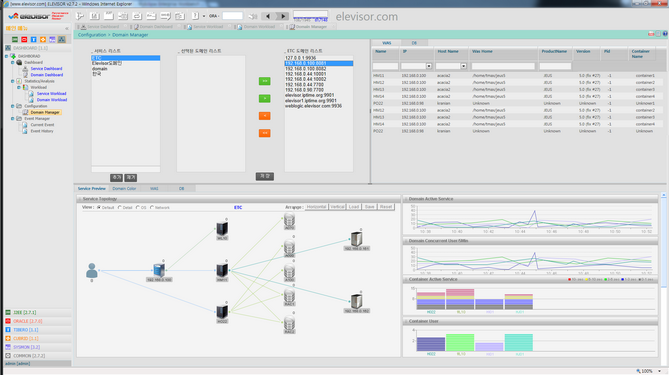Click the next arrow button in the toolbar
Image resolution: width=669 pixels, height=375 pixels.
282,16
